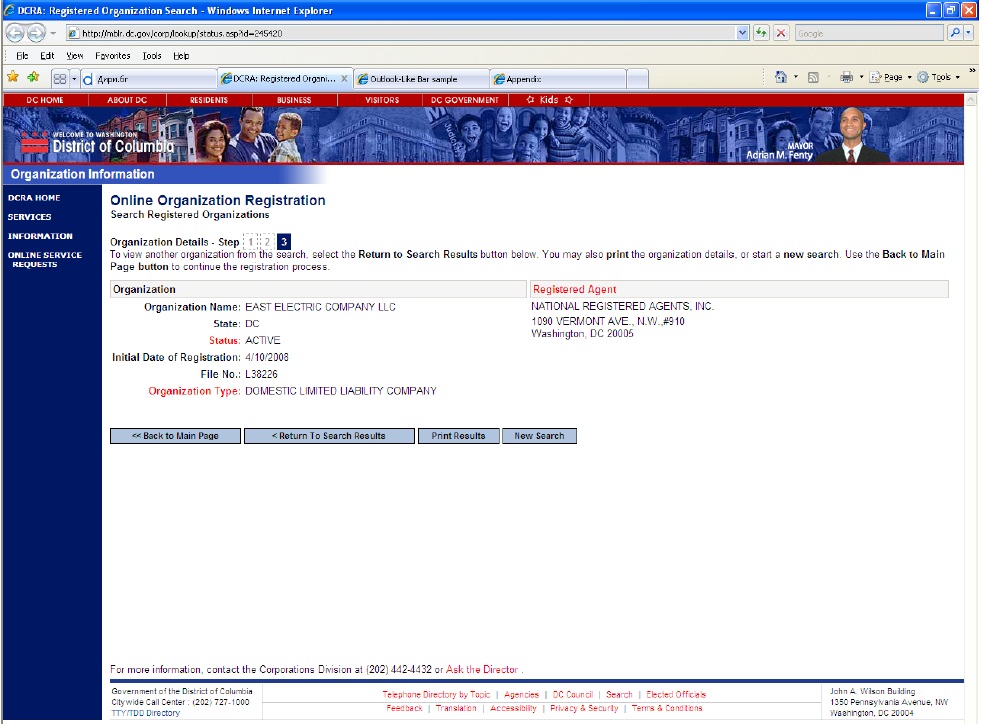
Task: Click the Add to Favorites star-plus icon
Action: [x=33, y=78]
